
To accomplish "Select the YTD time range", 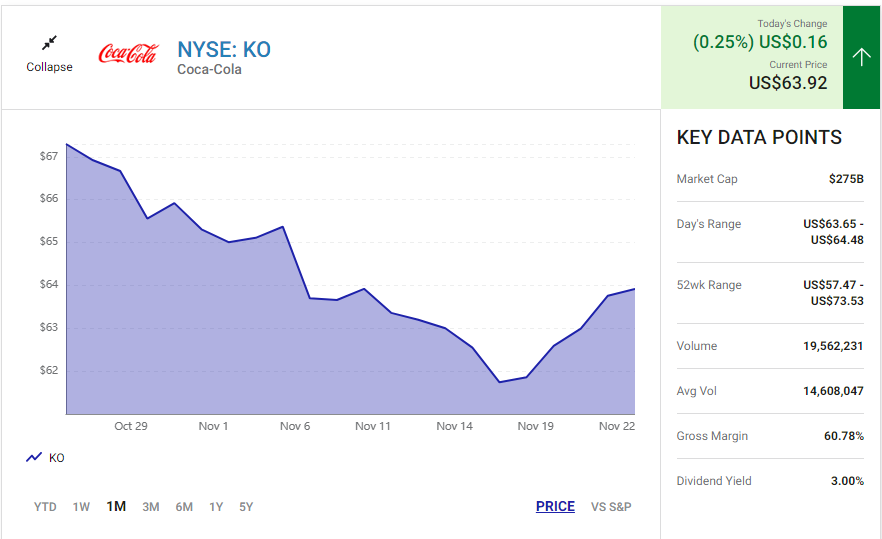I will [x=45, y=507].
